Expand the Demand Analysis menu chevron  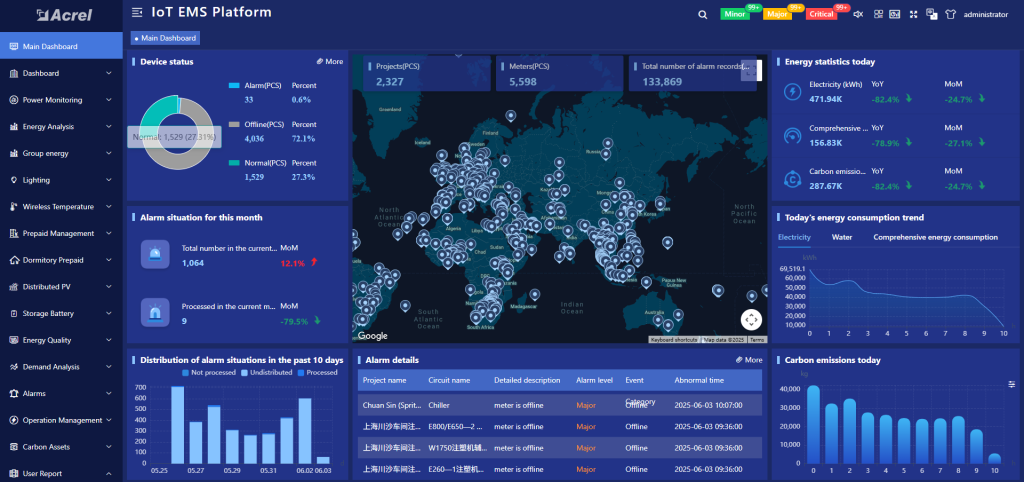pos(108,367)
